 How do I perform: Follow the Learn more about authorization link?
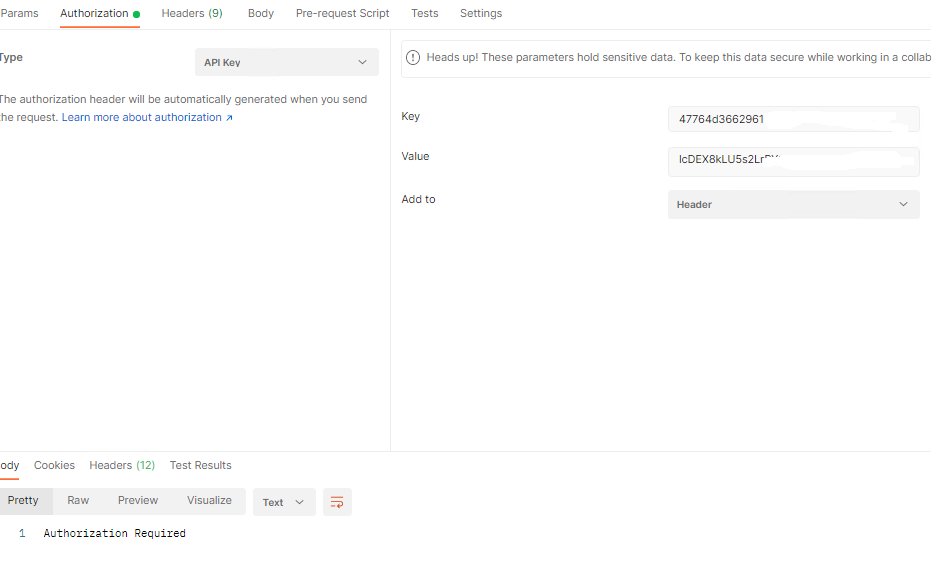coord(147,117)
